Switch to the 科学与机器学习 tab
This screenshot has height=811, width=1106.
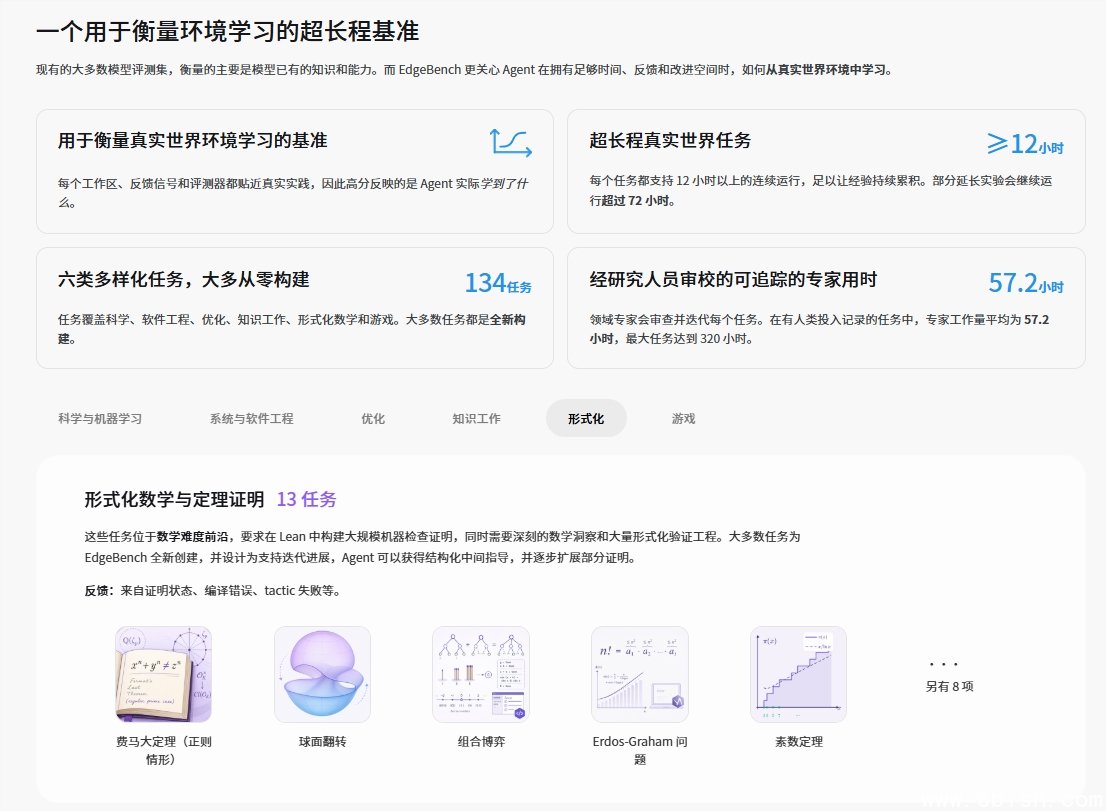(x=100, y=418)
